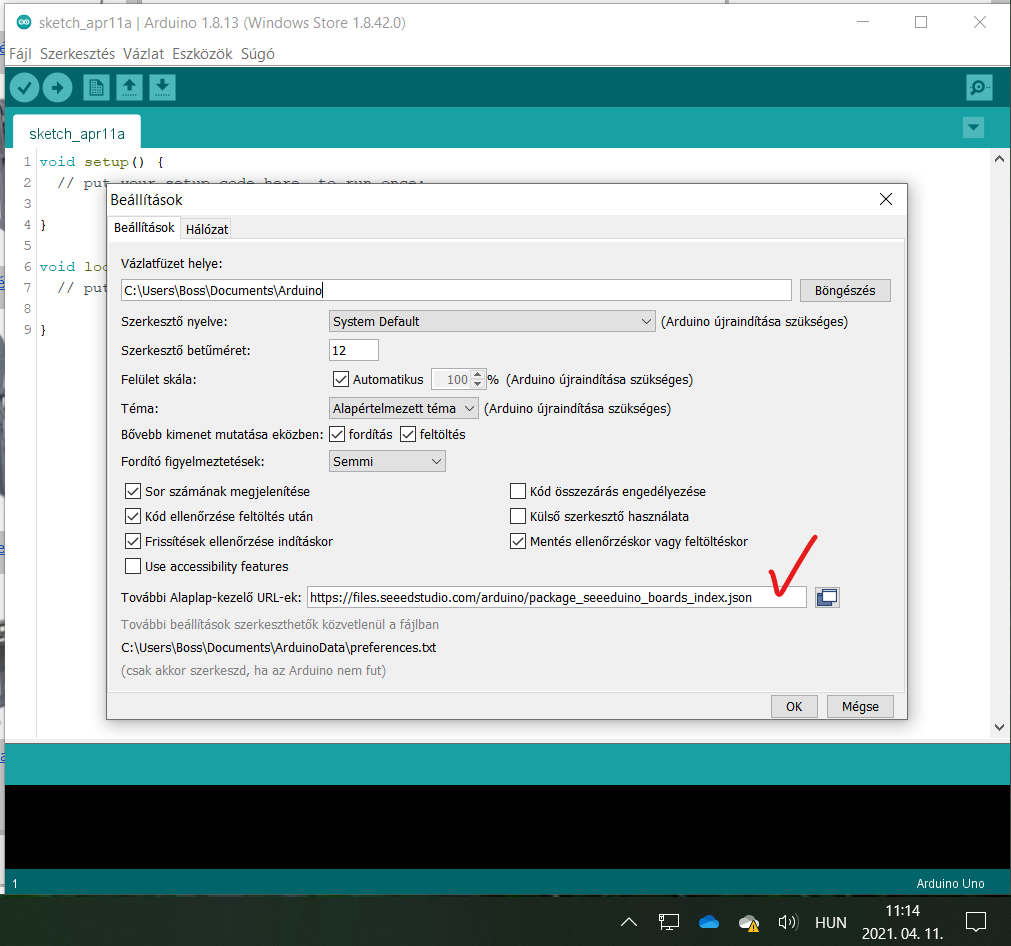
Task: Open a sketch with the up-arrow icon
Action: [130, 88]
